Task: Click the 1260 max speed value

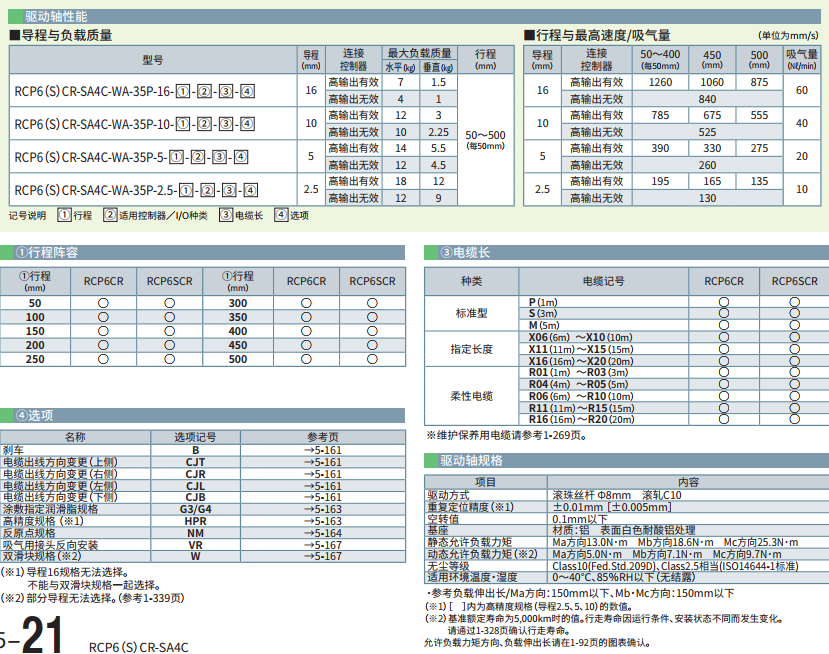Action: pos(661,82)
